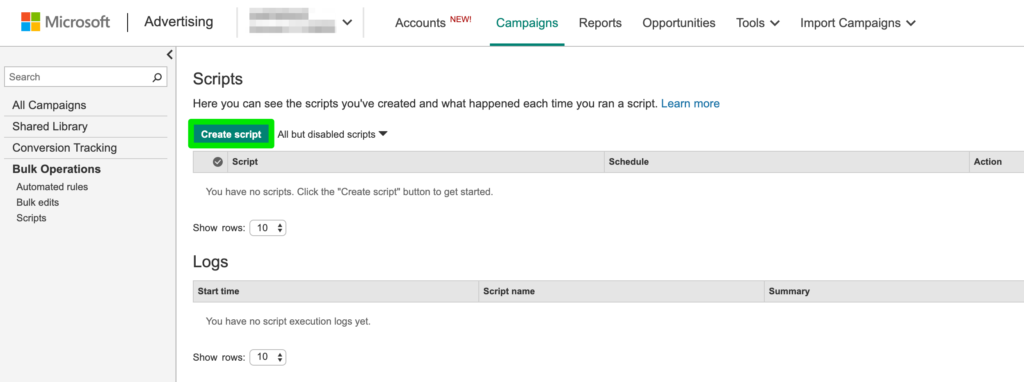The width and height of the screenshot is (1024, 382).
Task: Expand the Tools menu
Action: (x=758, y=23)
